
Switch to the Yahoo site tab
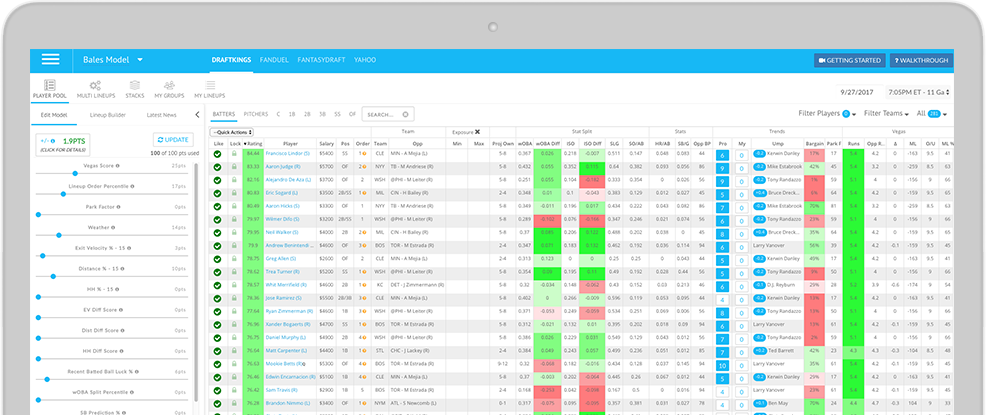tap(365, 60)
